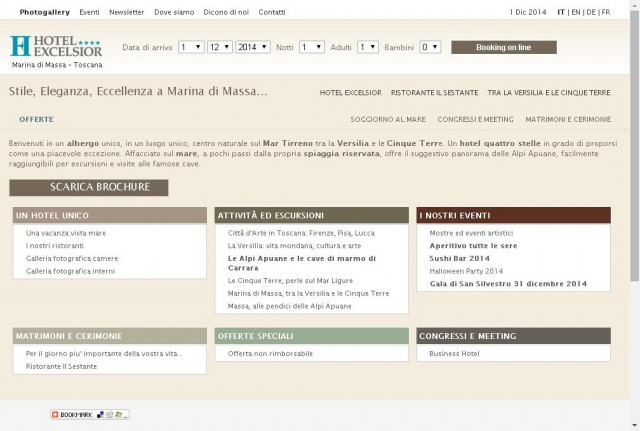Open the Offerte nav item
The width and height of the screenshot is (640, 431).
click(x=36, y=119)
